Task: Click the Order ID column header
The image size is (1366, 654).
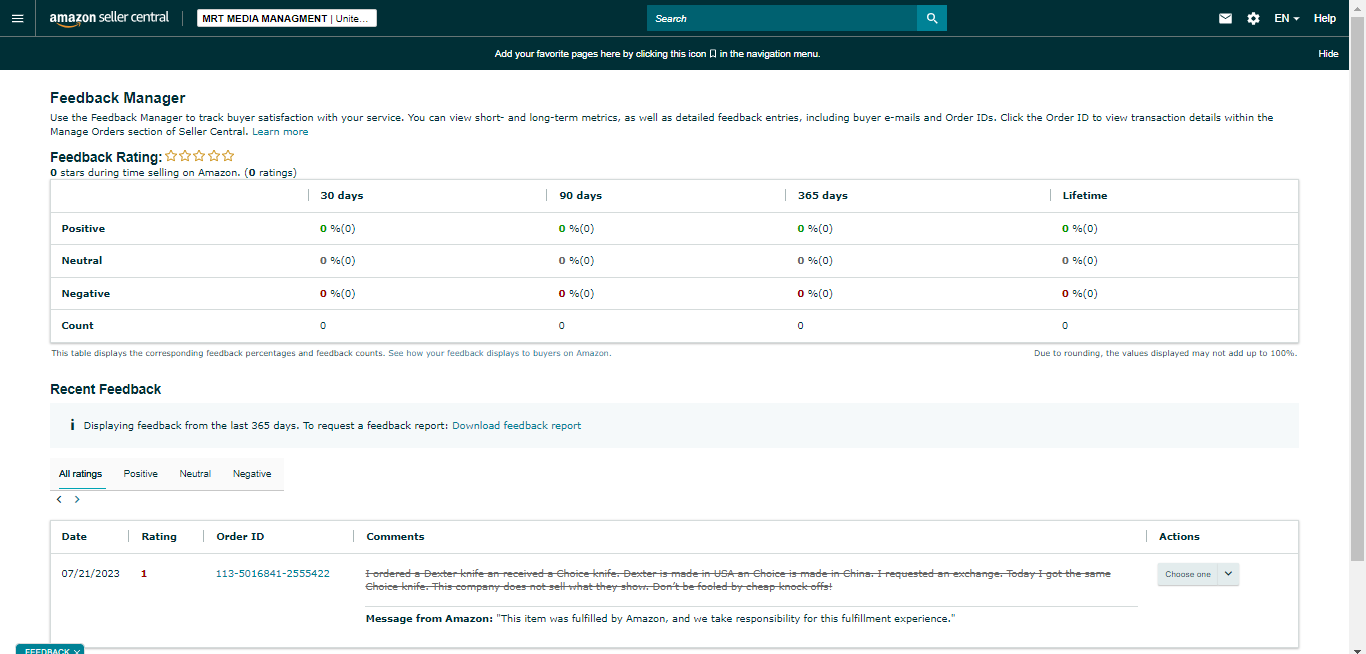Action: [240, 537]
